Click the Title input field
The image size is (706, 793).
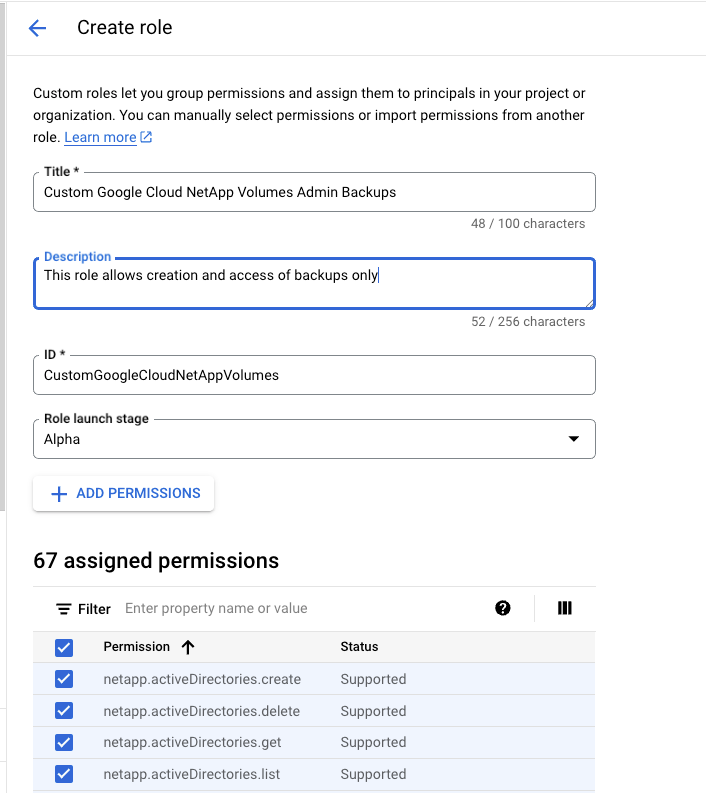pyautogui.click(x=314, y=192)
